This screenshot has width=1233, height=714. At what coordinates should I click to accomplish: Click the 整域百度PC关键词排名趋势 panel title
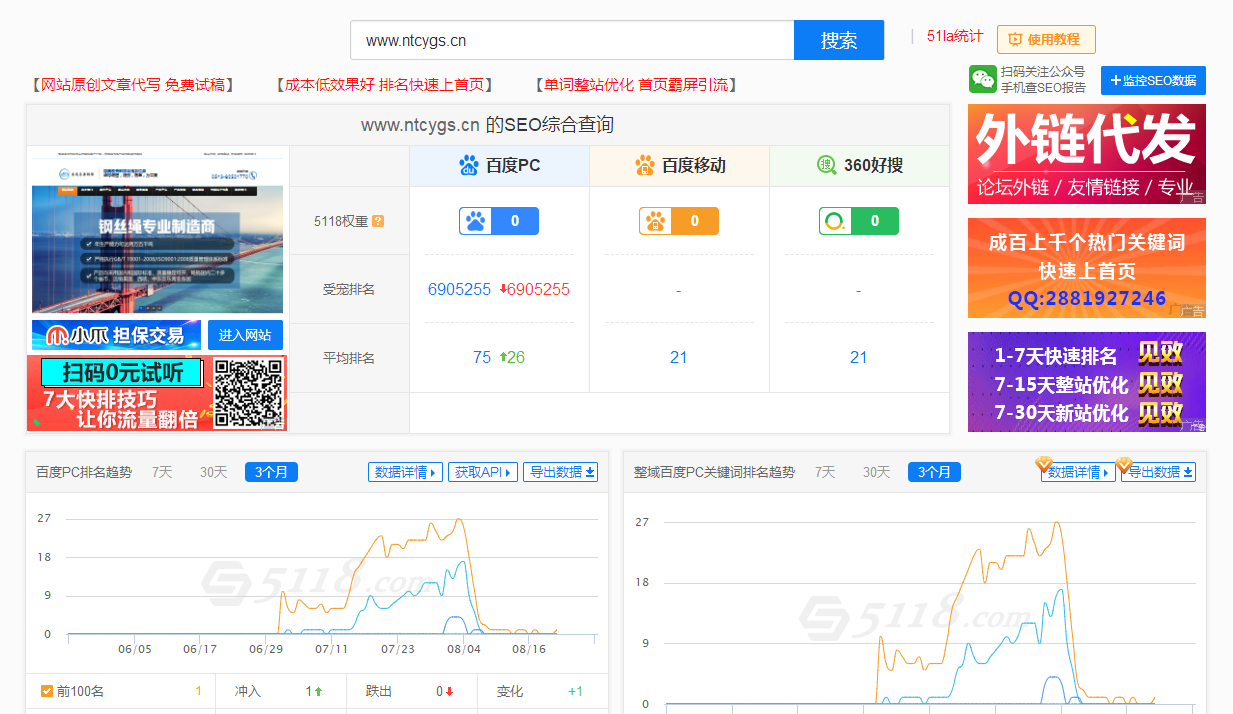pyautogui.click(x=714, y=472)
